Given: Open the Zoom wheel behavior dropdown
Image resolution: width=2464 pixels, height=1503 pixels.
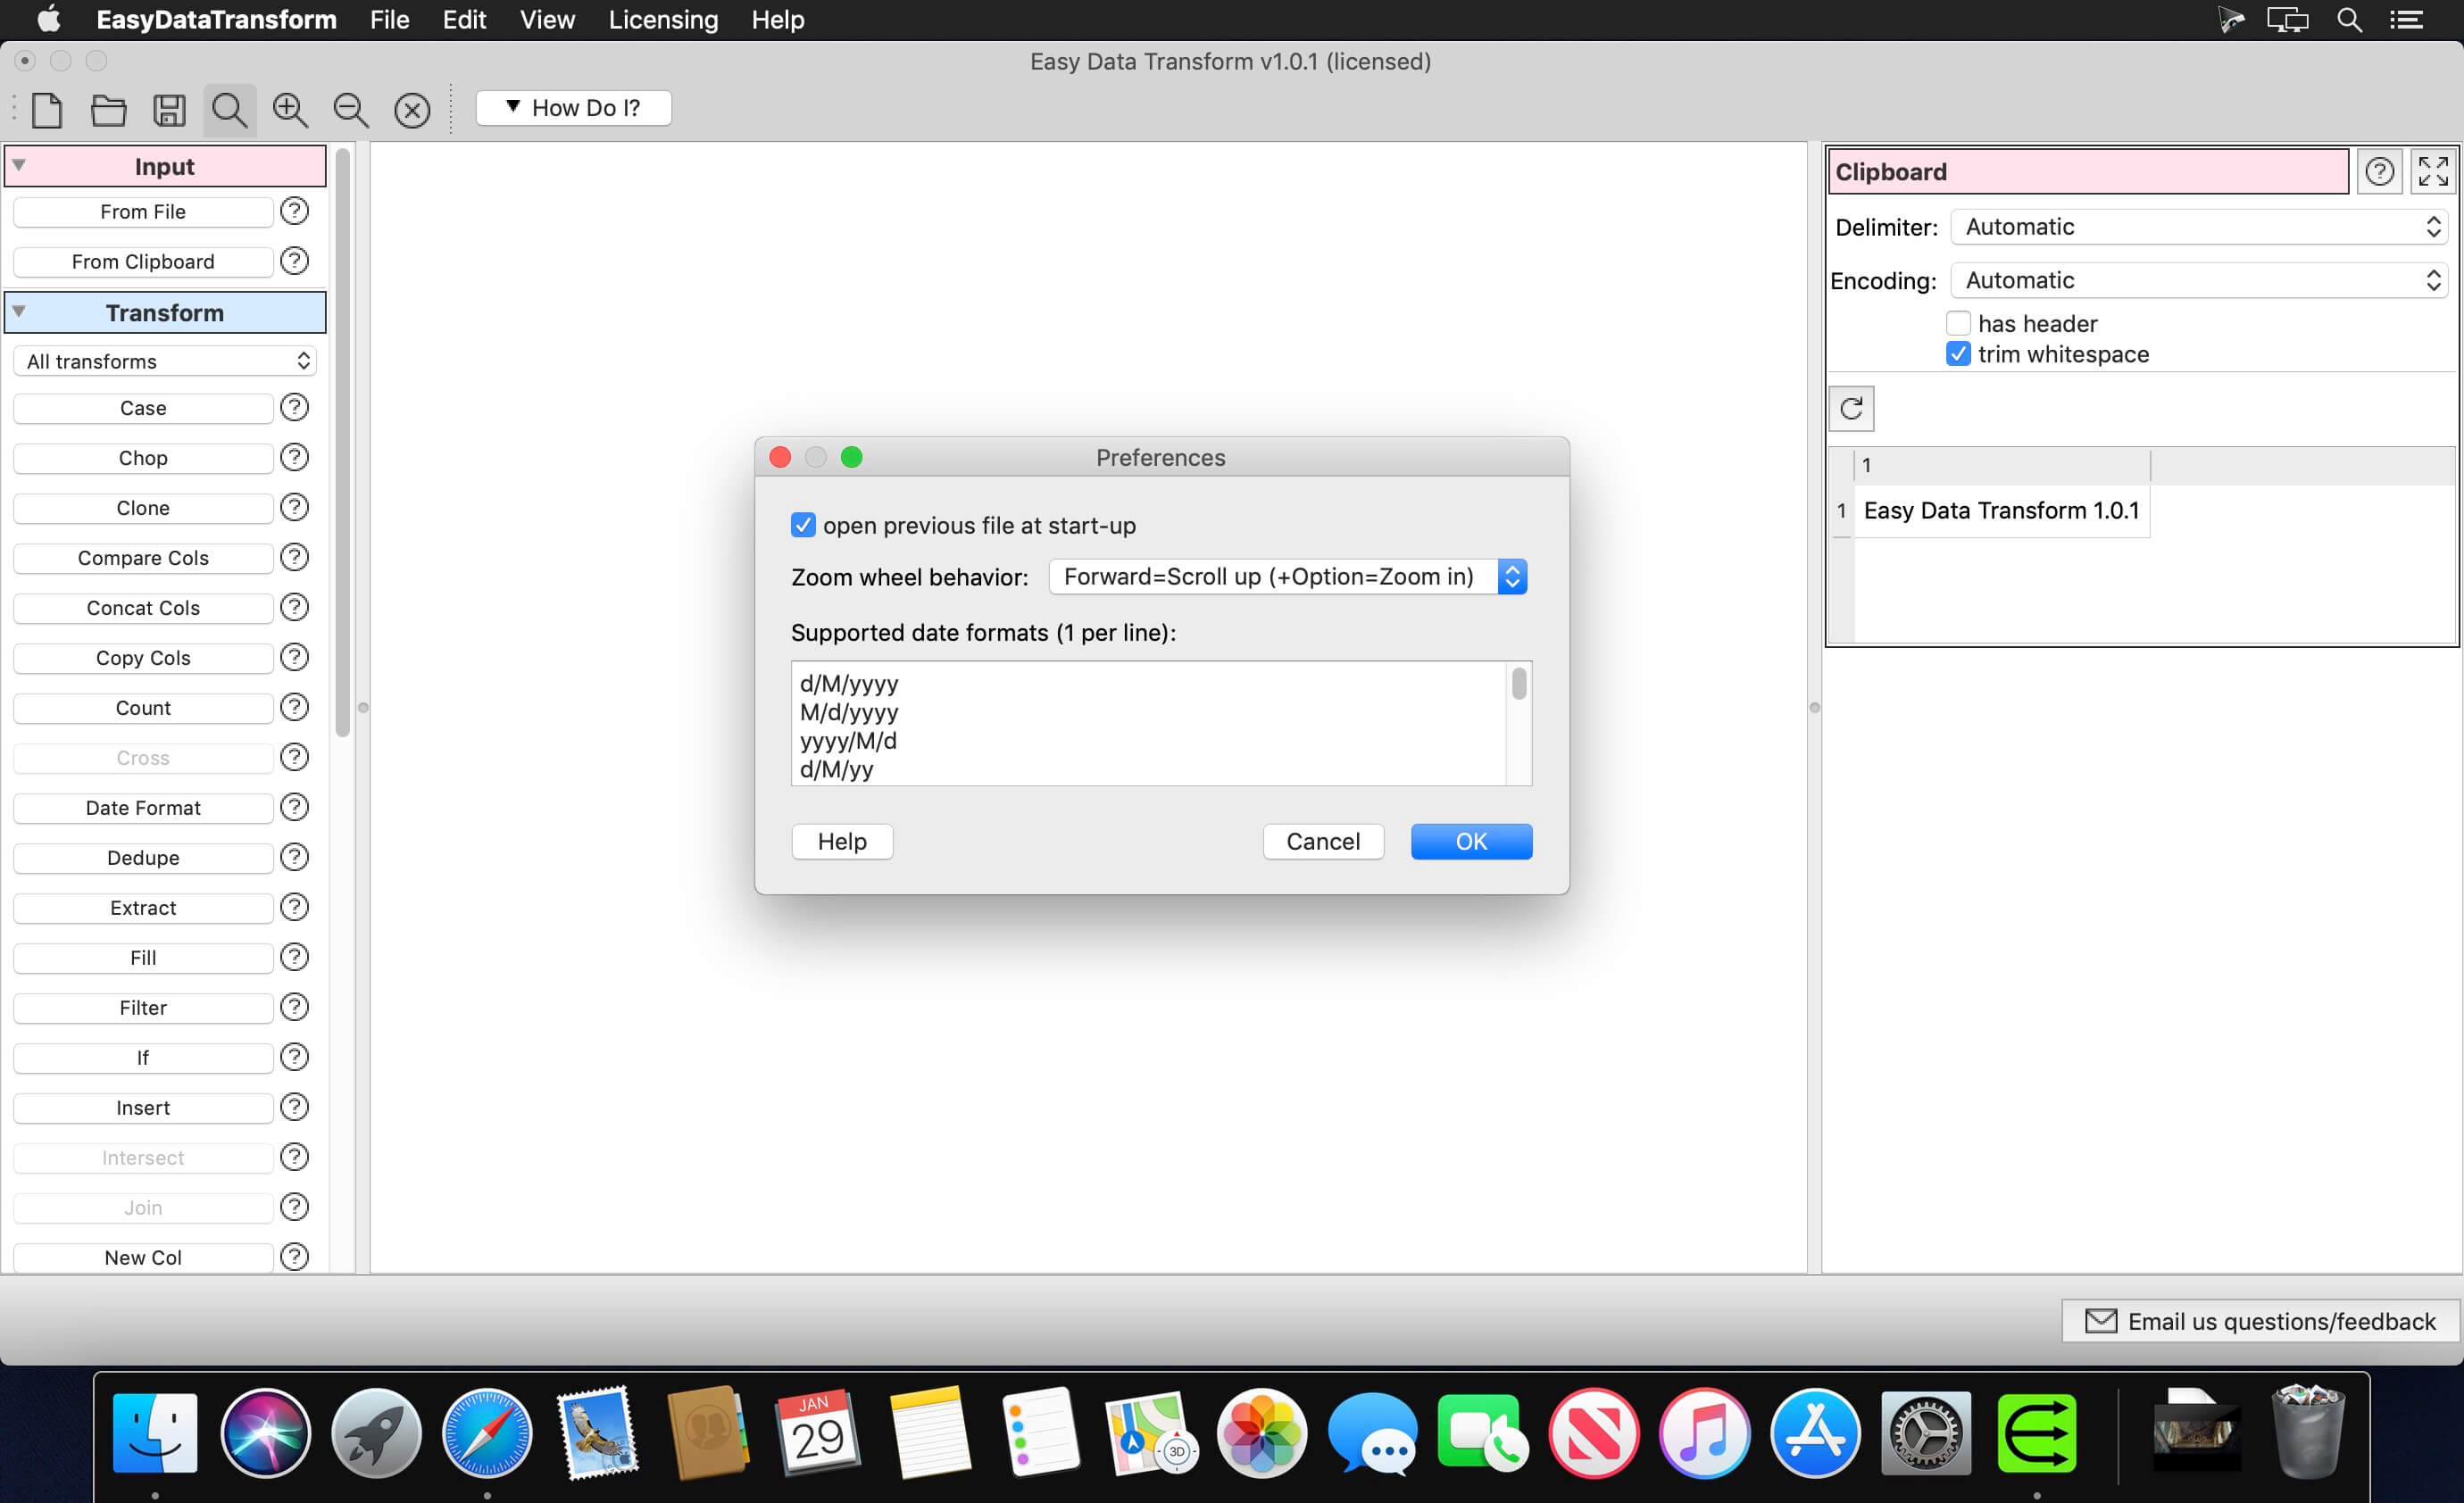Looking at the screenshot, I should [x=1287, y=577].
